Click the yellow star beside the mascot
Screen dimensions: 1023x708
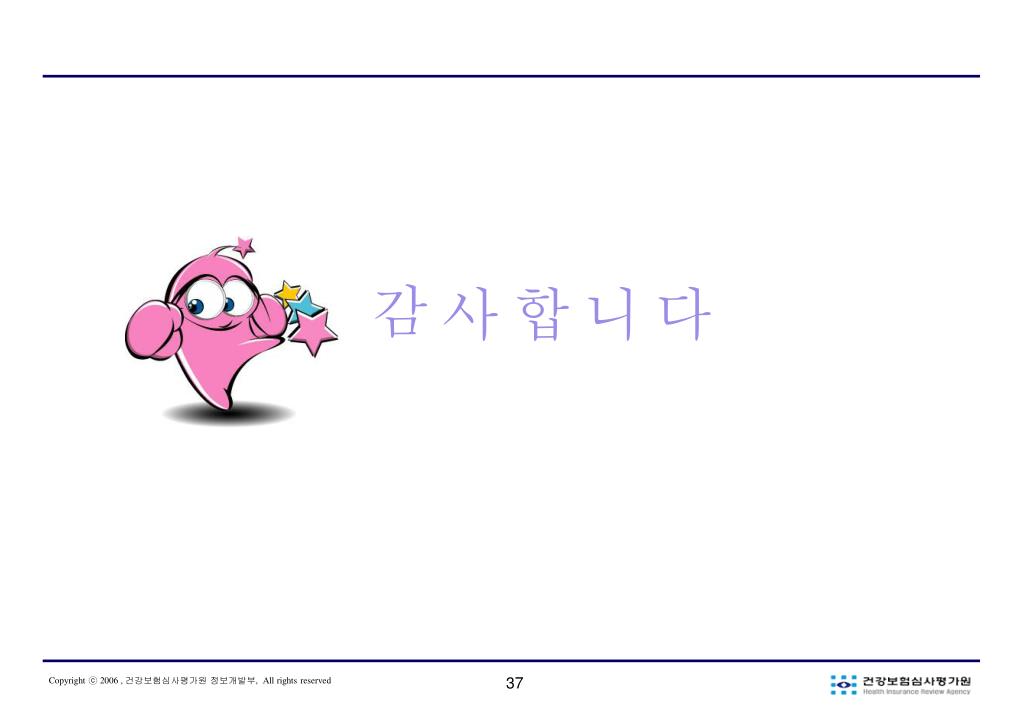286,292
